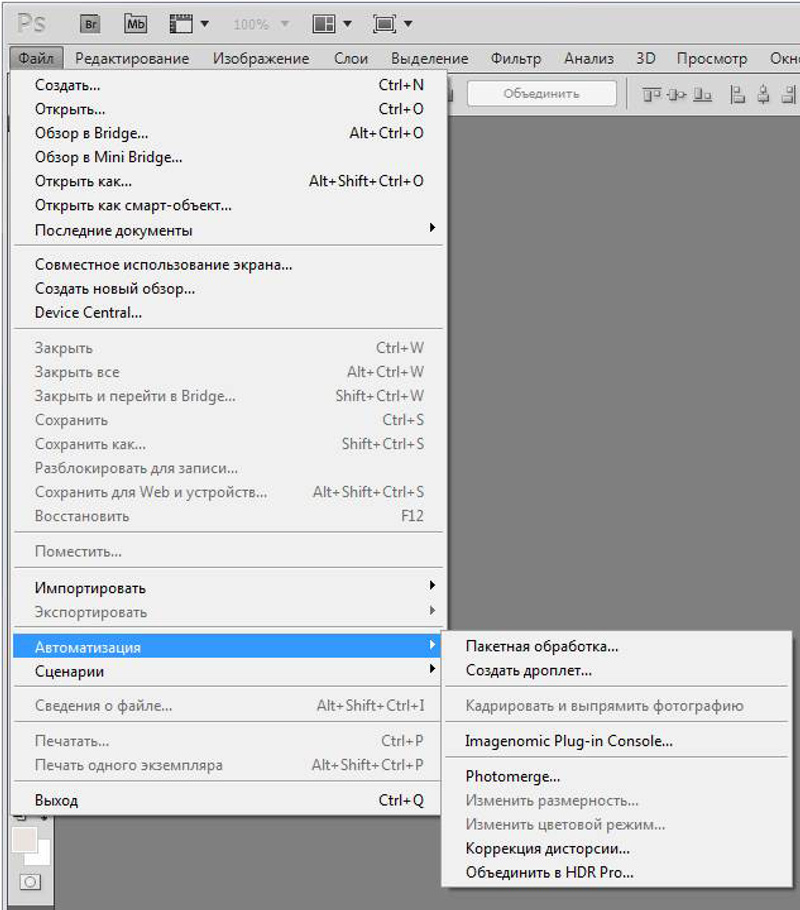Image resolution: width=800 pixels, height=910 pixels.
Task: Expand Импортировать submenu
Action: click(227, 588)
